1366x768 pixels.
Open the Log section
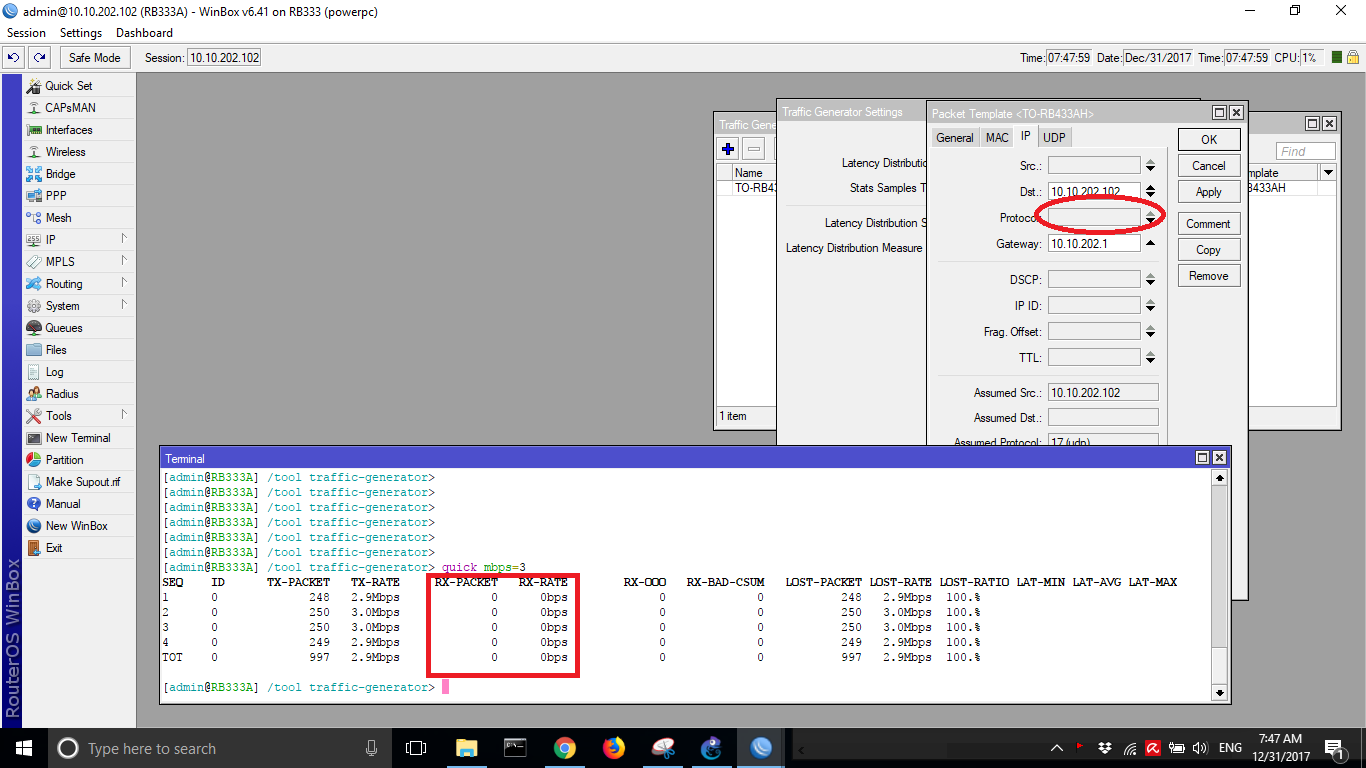pyautogui.click(x=54, y=372)
